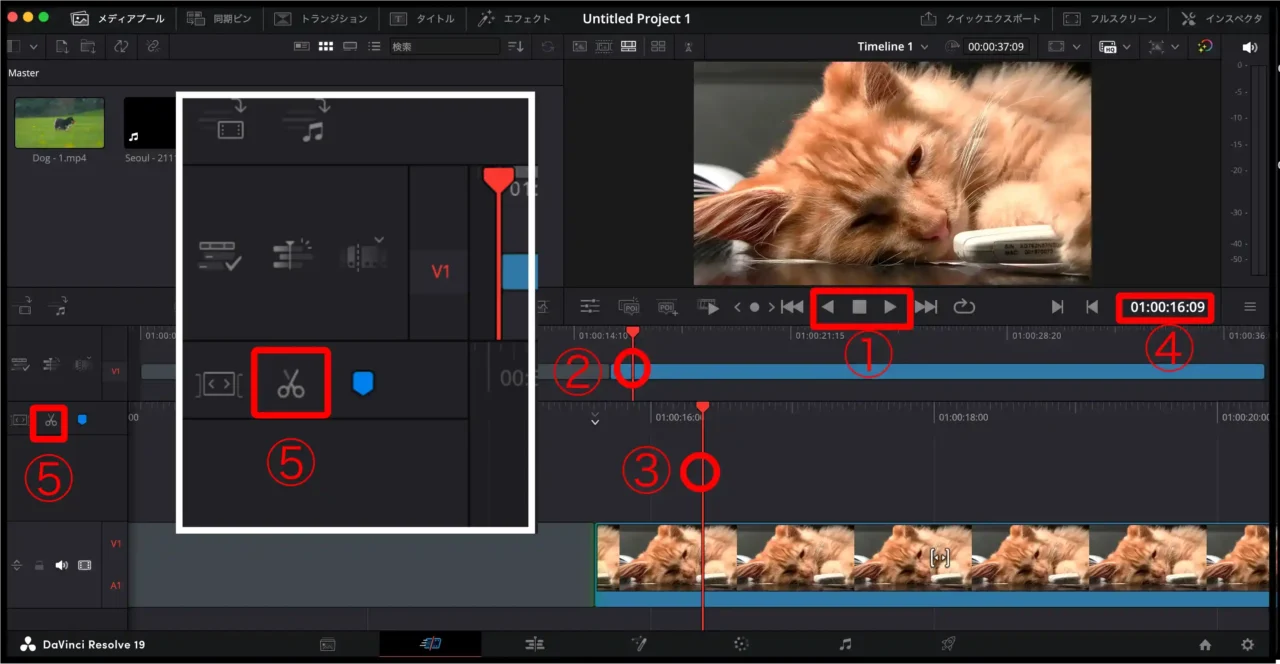
Task: Add a blue marker to the timeline
Action: pyautogui.click(x=82, y=420)
